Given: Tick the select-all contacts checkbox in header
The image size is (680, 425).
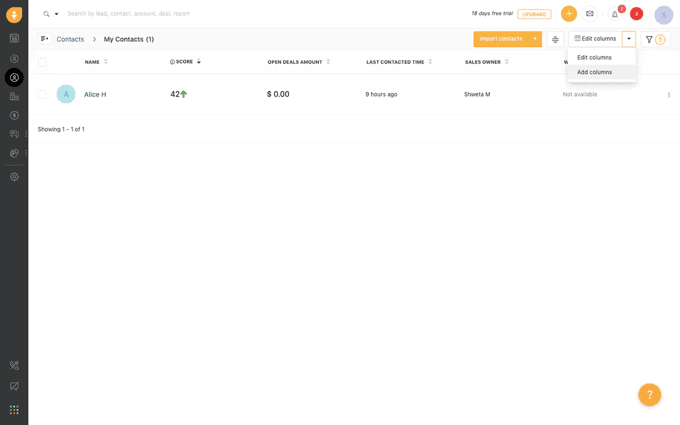Looking at the screenshot, I should (x=42, y=62).
